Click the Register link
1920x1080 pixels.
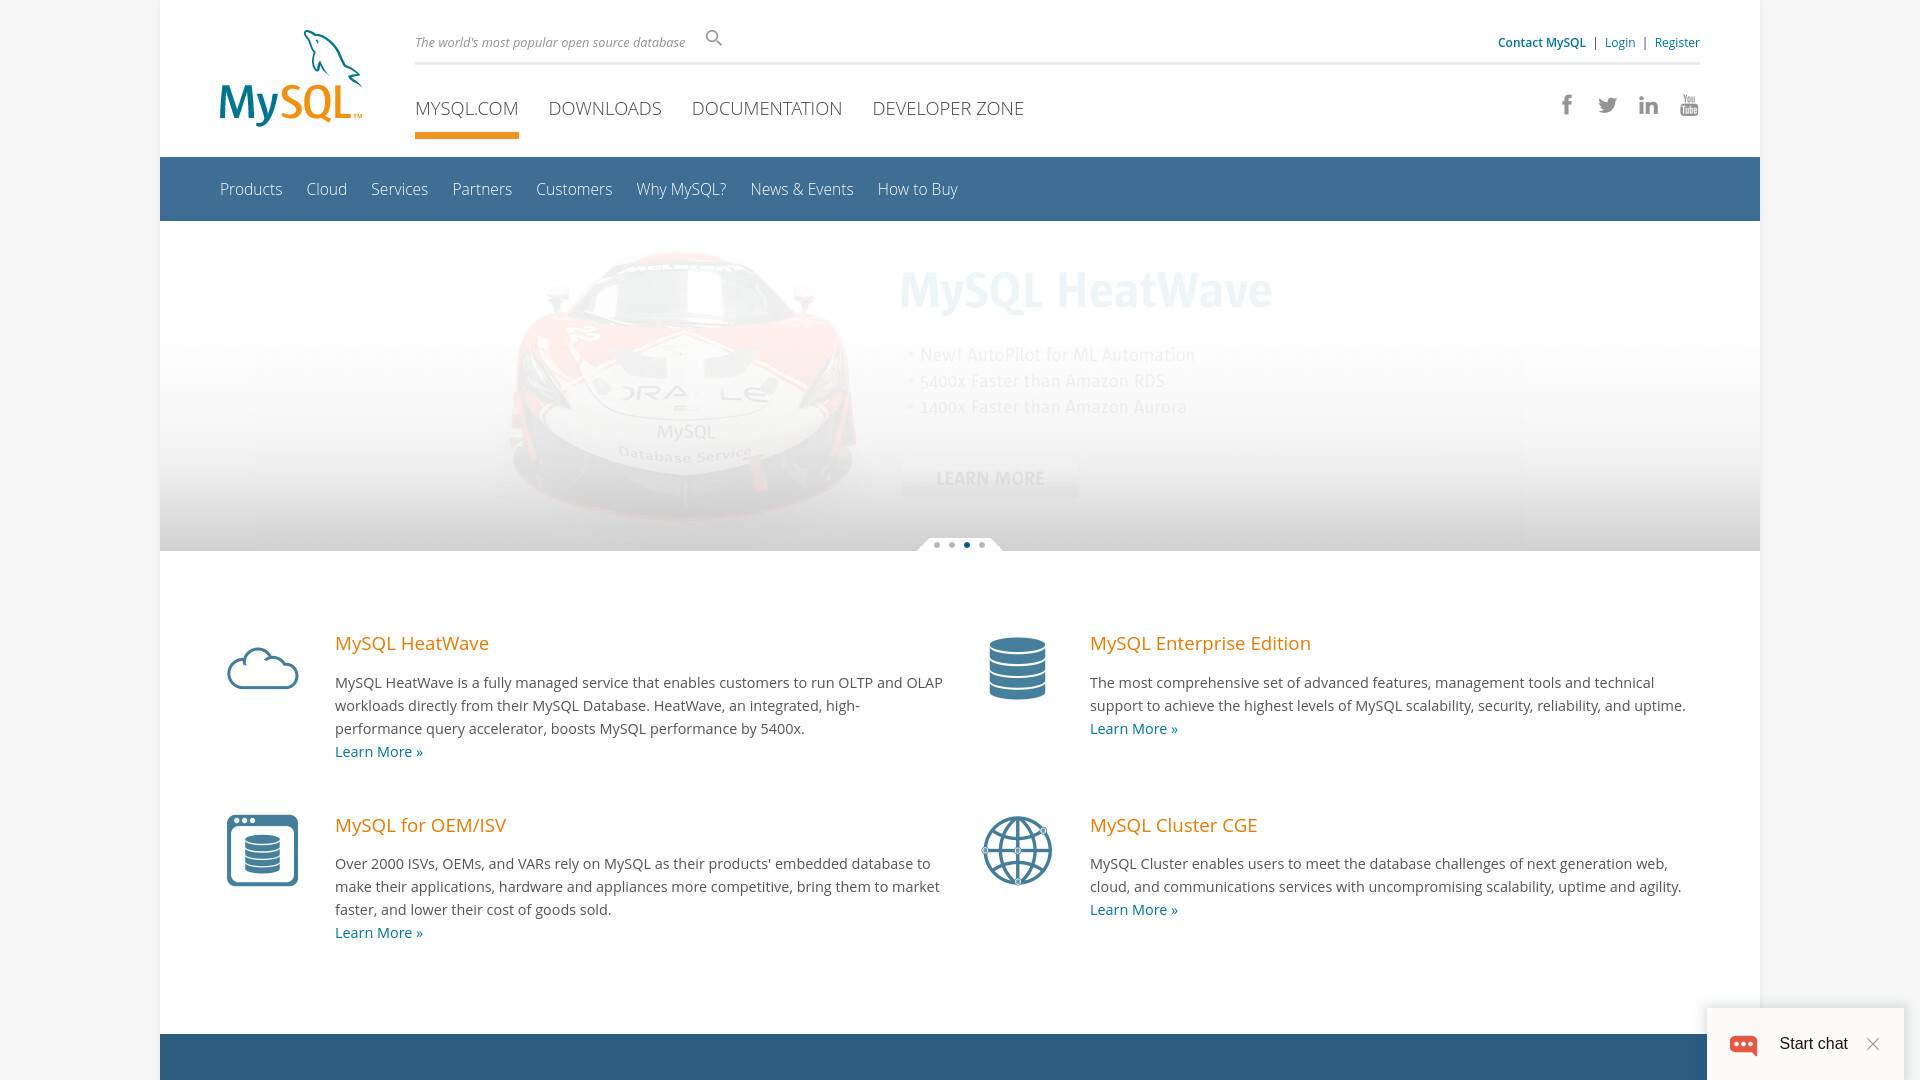tap(1677, 42)
